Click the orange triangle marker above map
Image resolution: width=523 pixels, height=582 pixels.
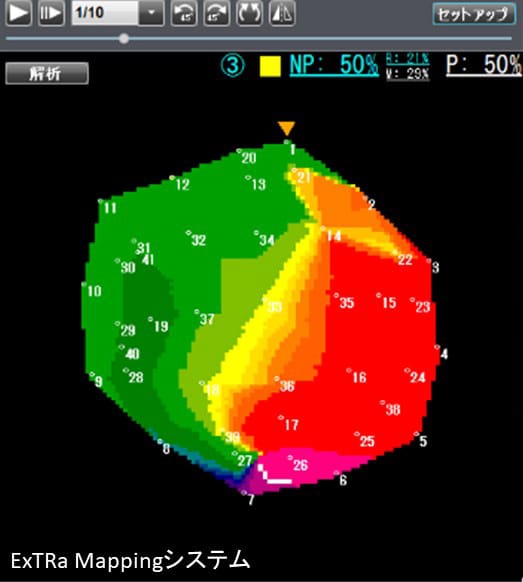[x=287, y=128]
